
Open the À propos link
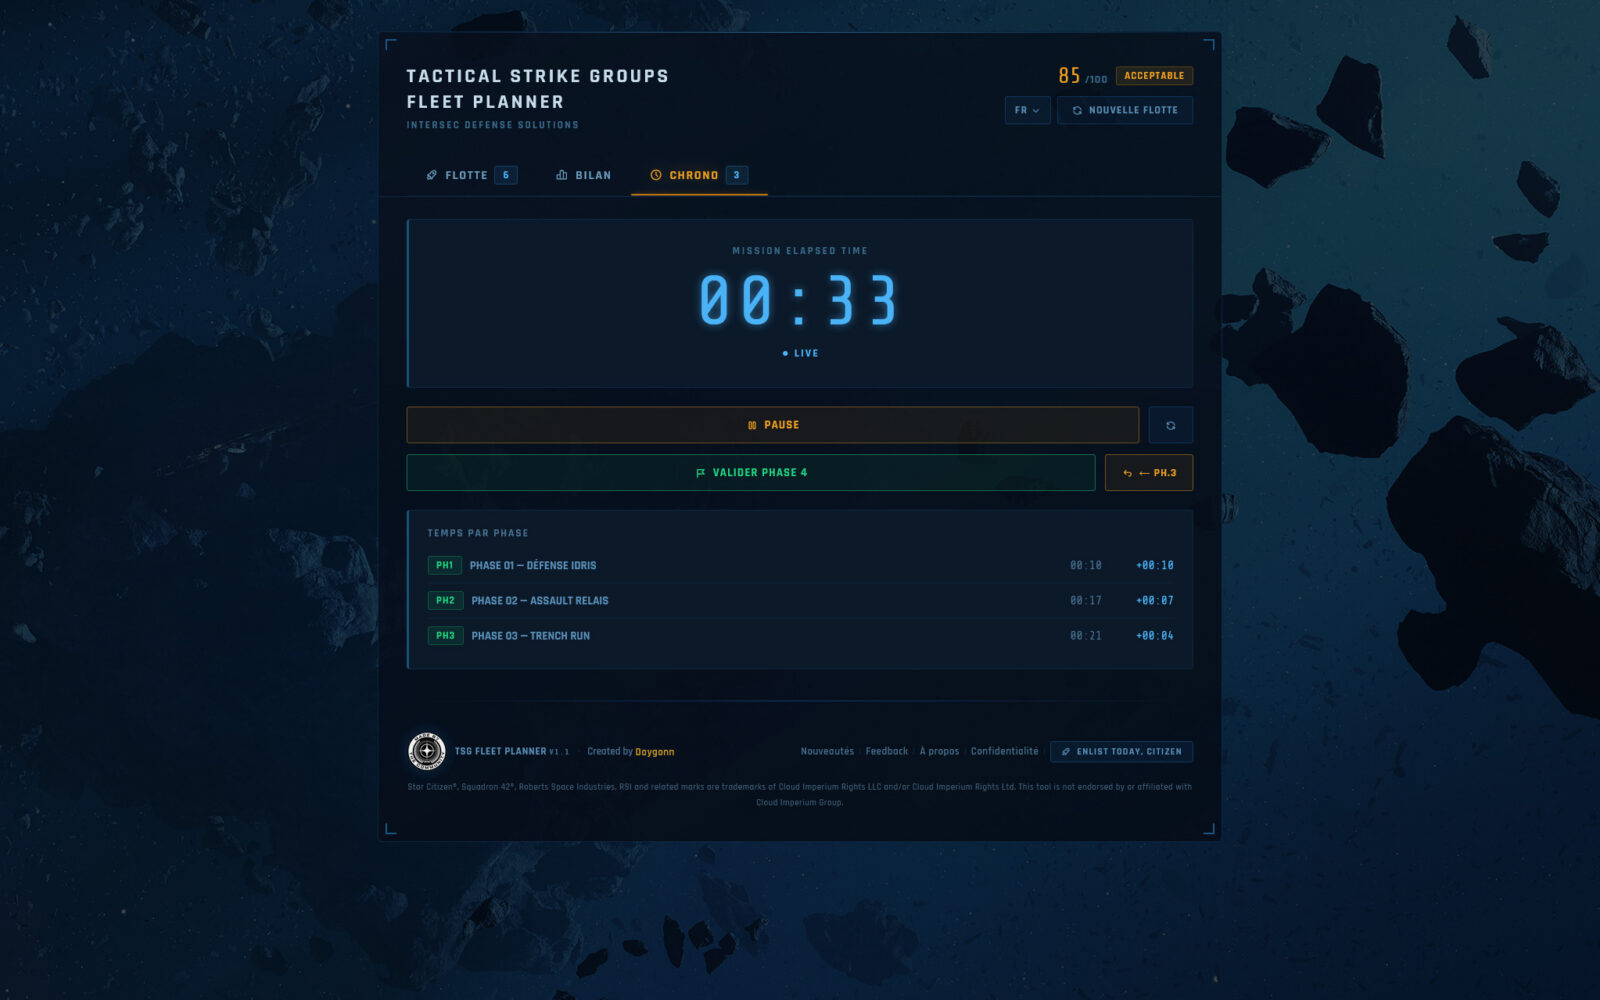click(939, 751)
